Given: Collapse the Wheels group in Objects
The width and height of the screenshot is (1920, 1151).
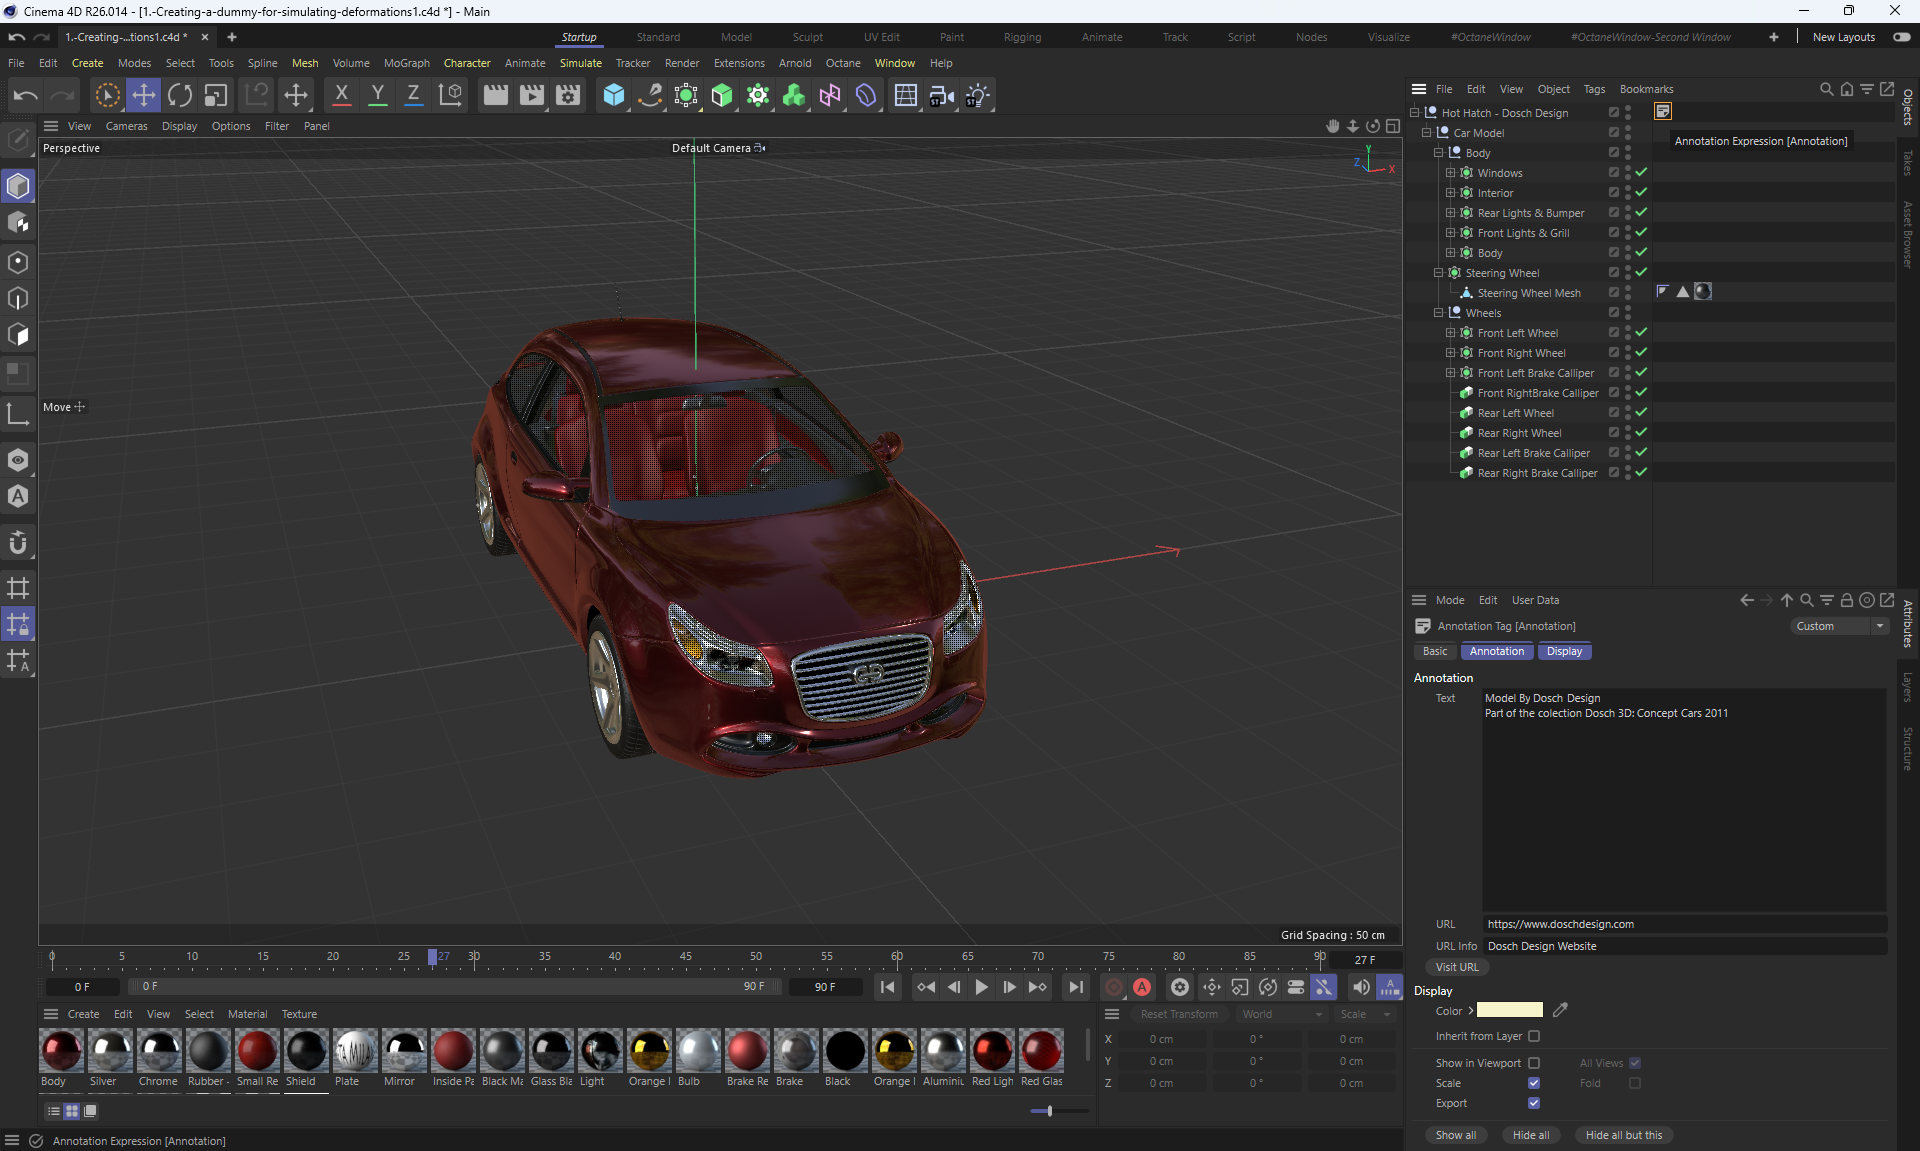Looking at the screenshot, I should 1438,313.
